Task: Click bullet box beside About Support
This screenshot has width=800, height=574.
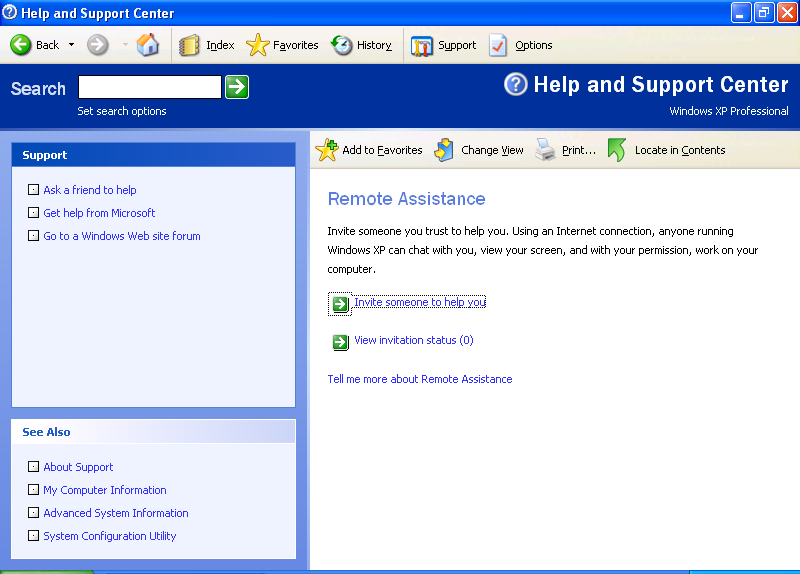Action: (x=33, y=467)
